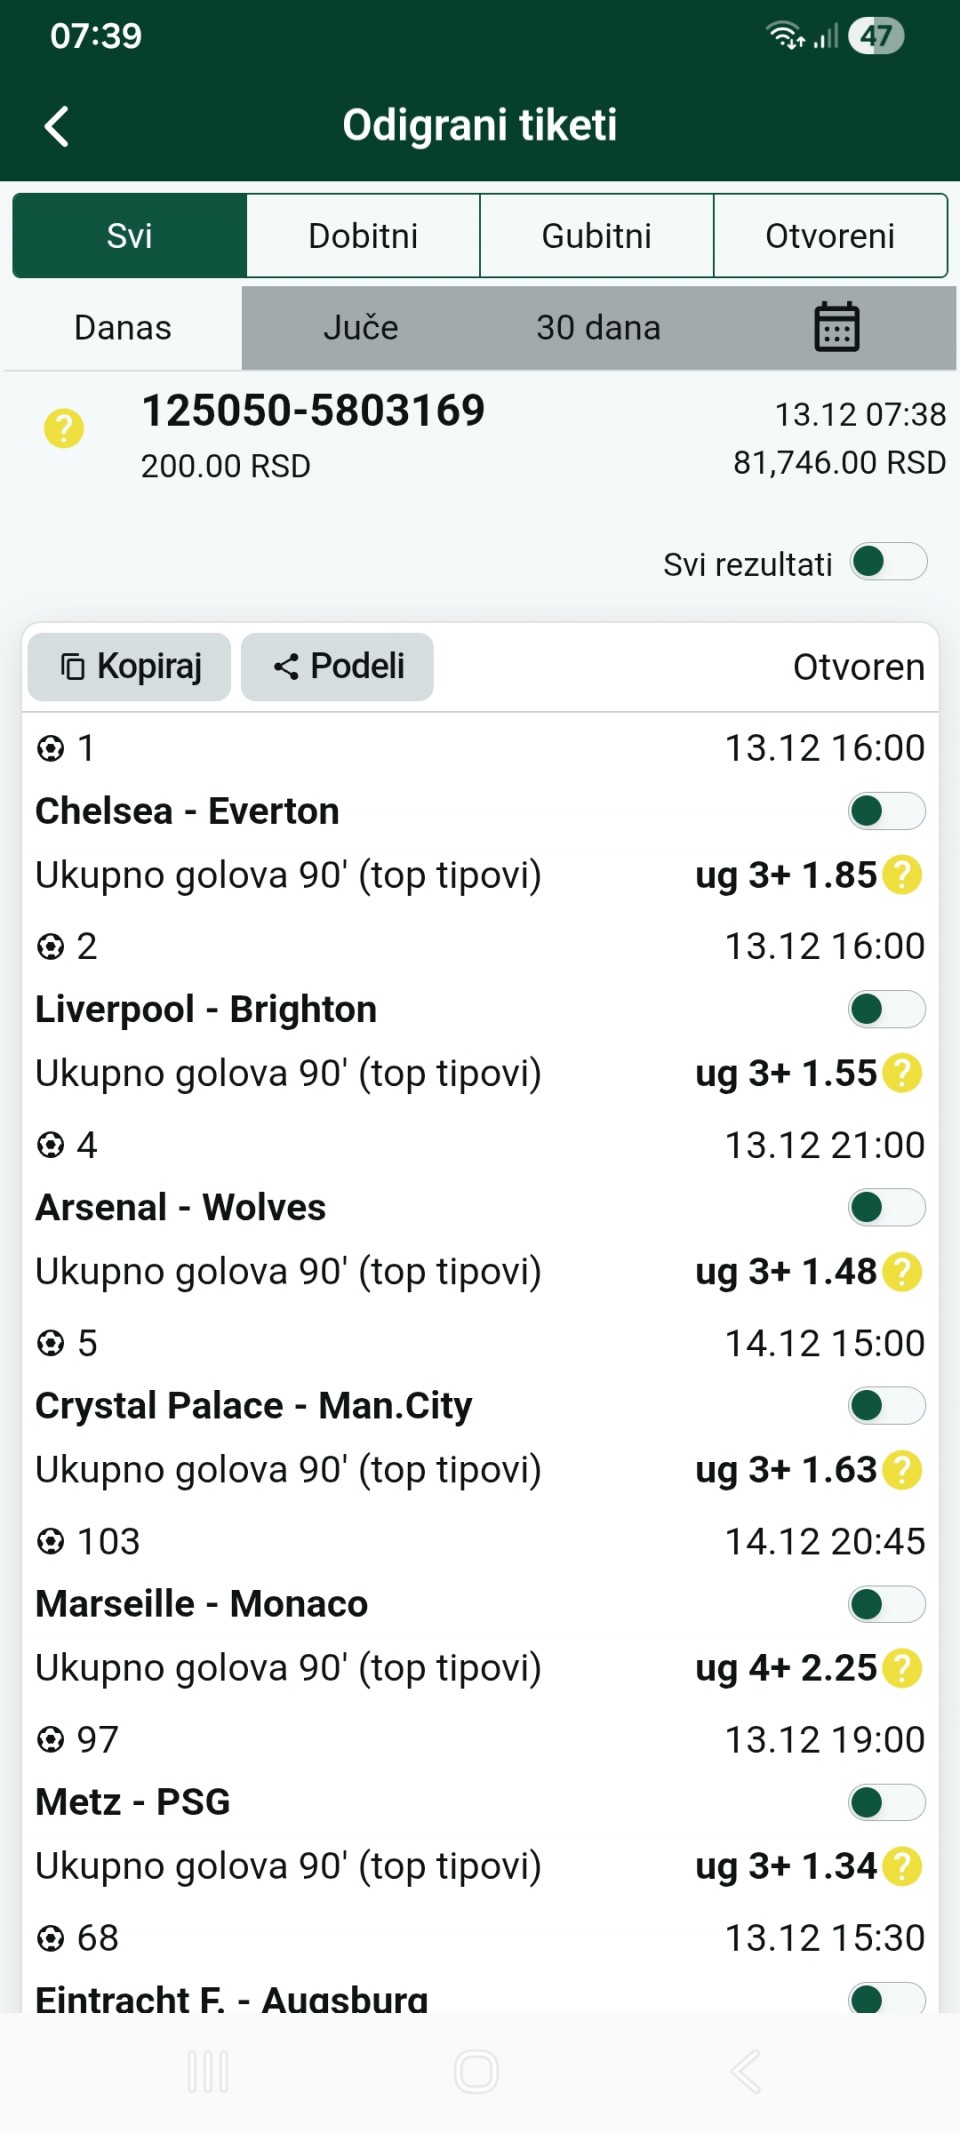Image resolution: width=960 pixels, height=2133 pixels.
Task: Toggle the Arsenal - Wolves match switch
Action: (x=886, y=1208)
